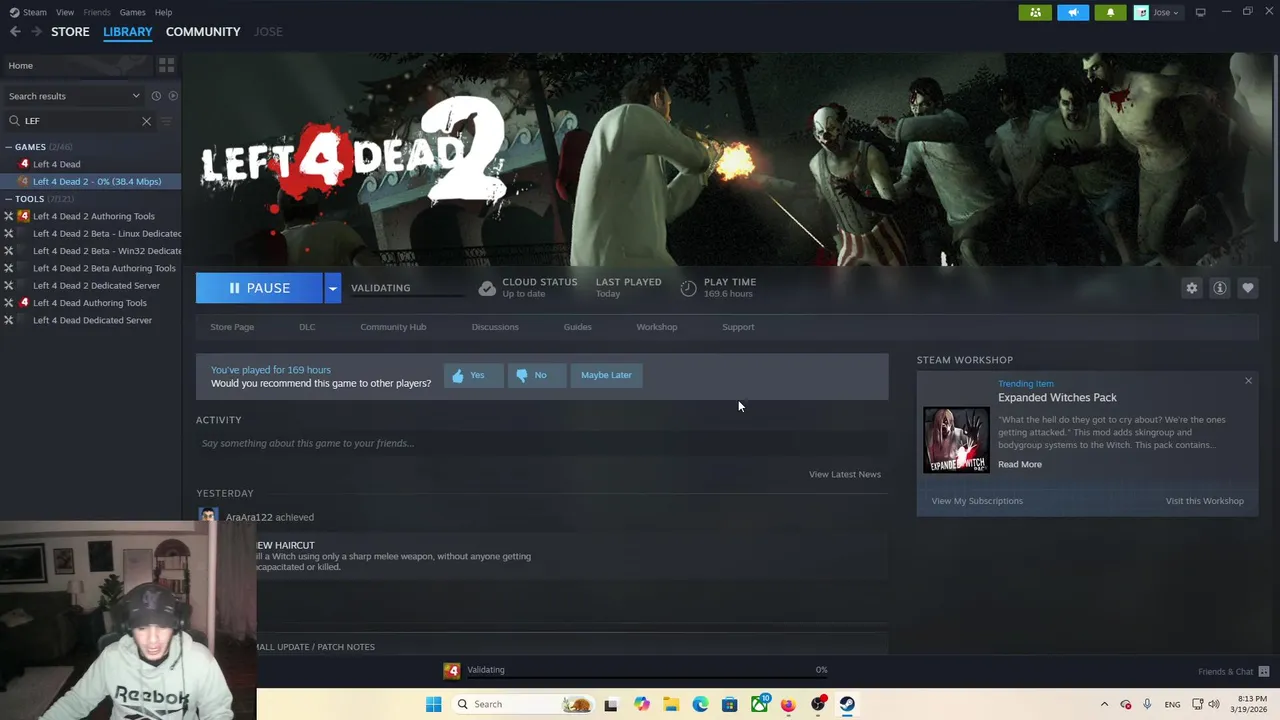Image resolution: width=1280 pixels, height=720 pixels.
Task: Click the Steam taskbar icon
Action: (x=847, y=704)
